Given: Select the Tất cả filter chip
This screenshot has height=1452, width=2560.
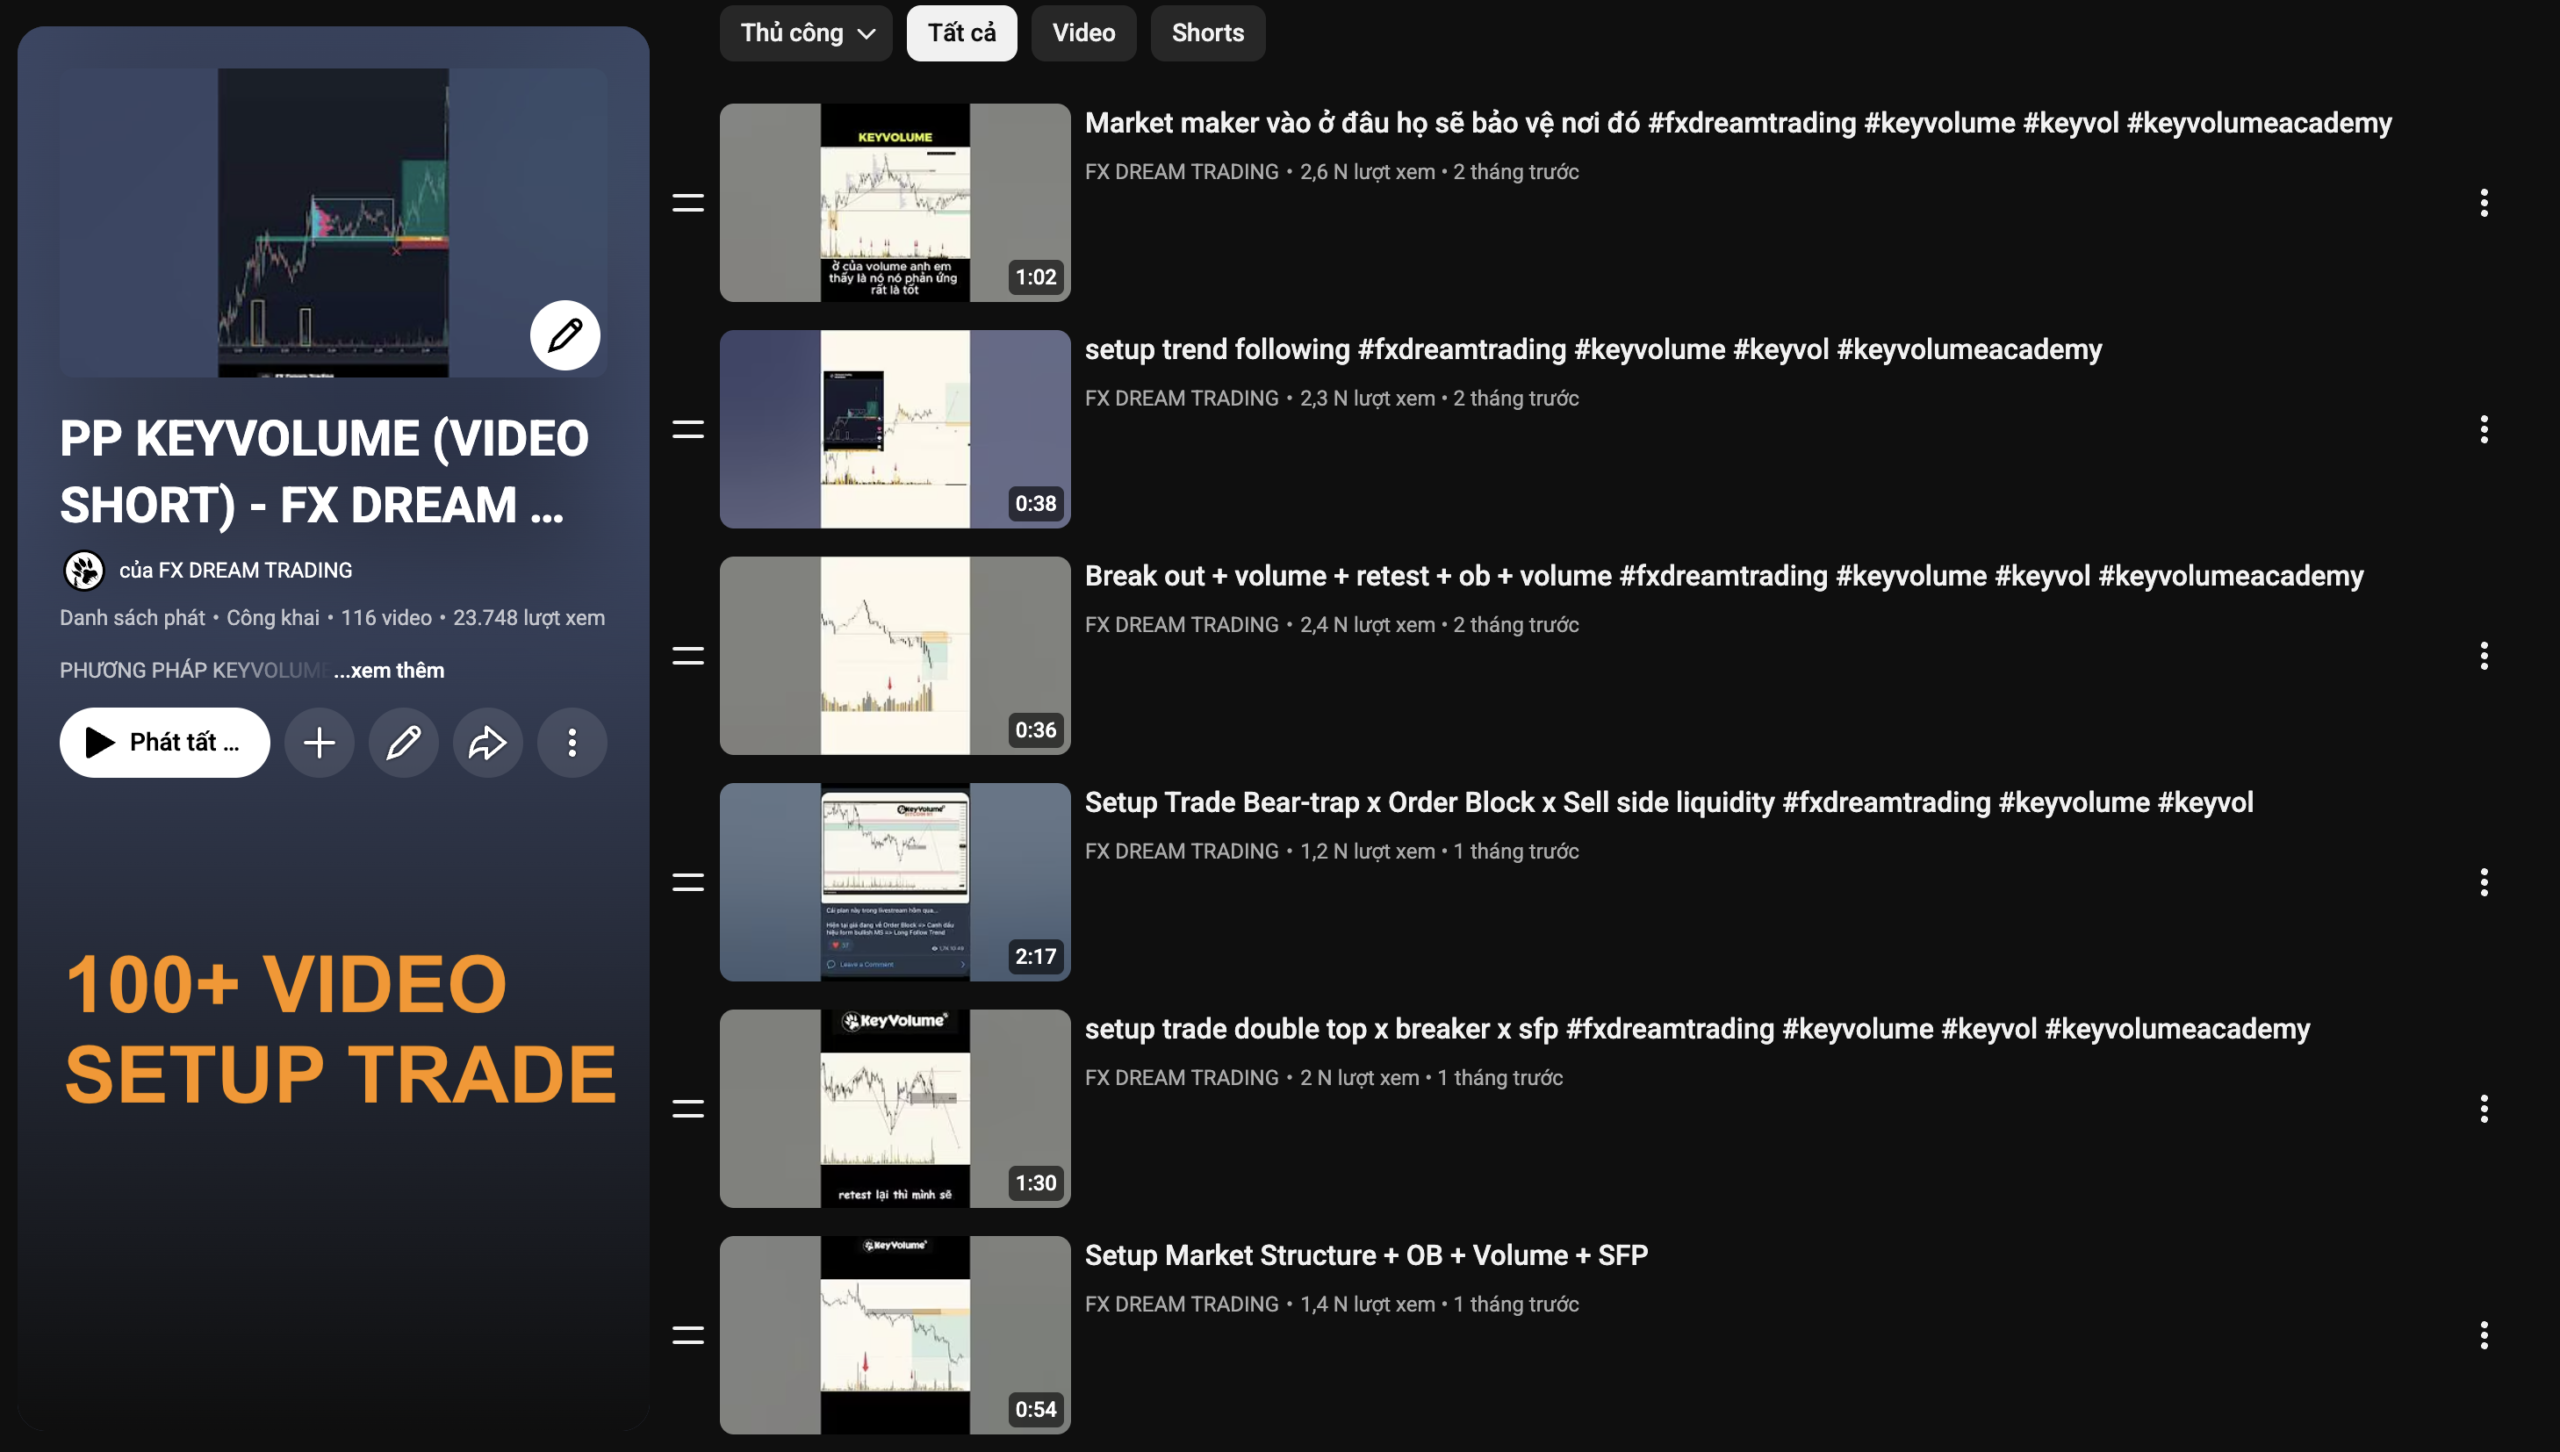Looking at the screenshot, I should click(x=961, y=33).
